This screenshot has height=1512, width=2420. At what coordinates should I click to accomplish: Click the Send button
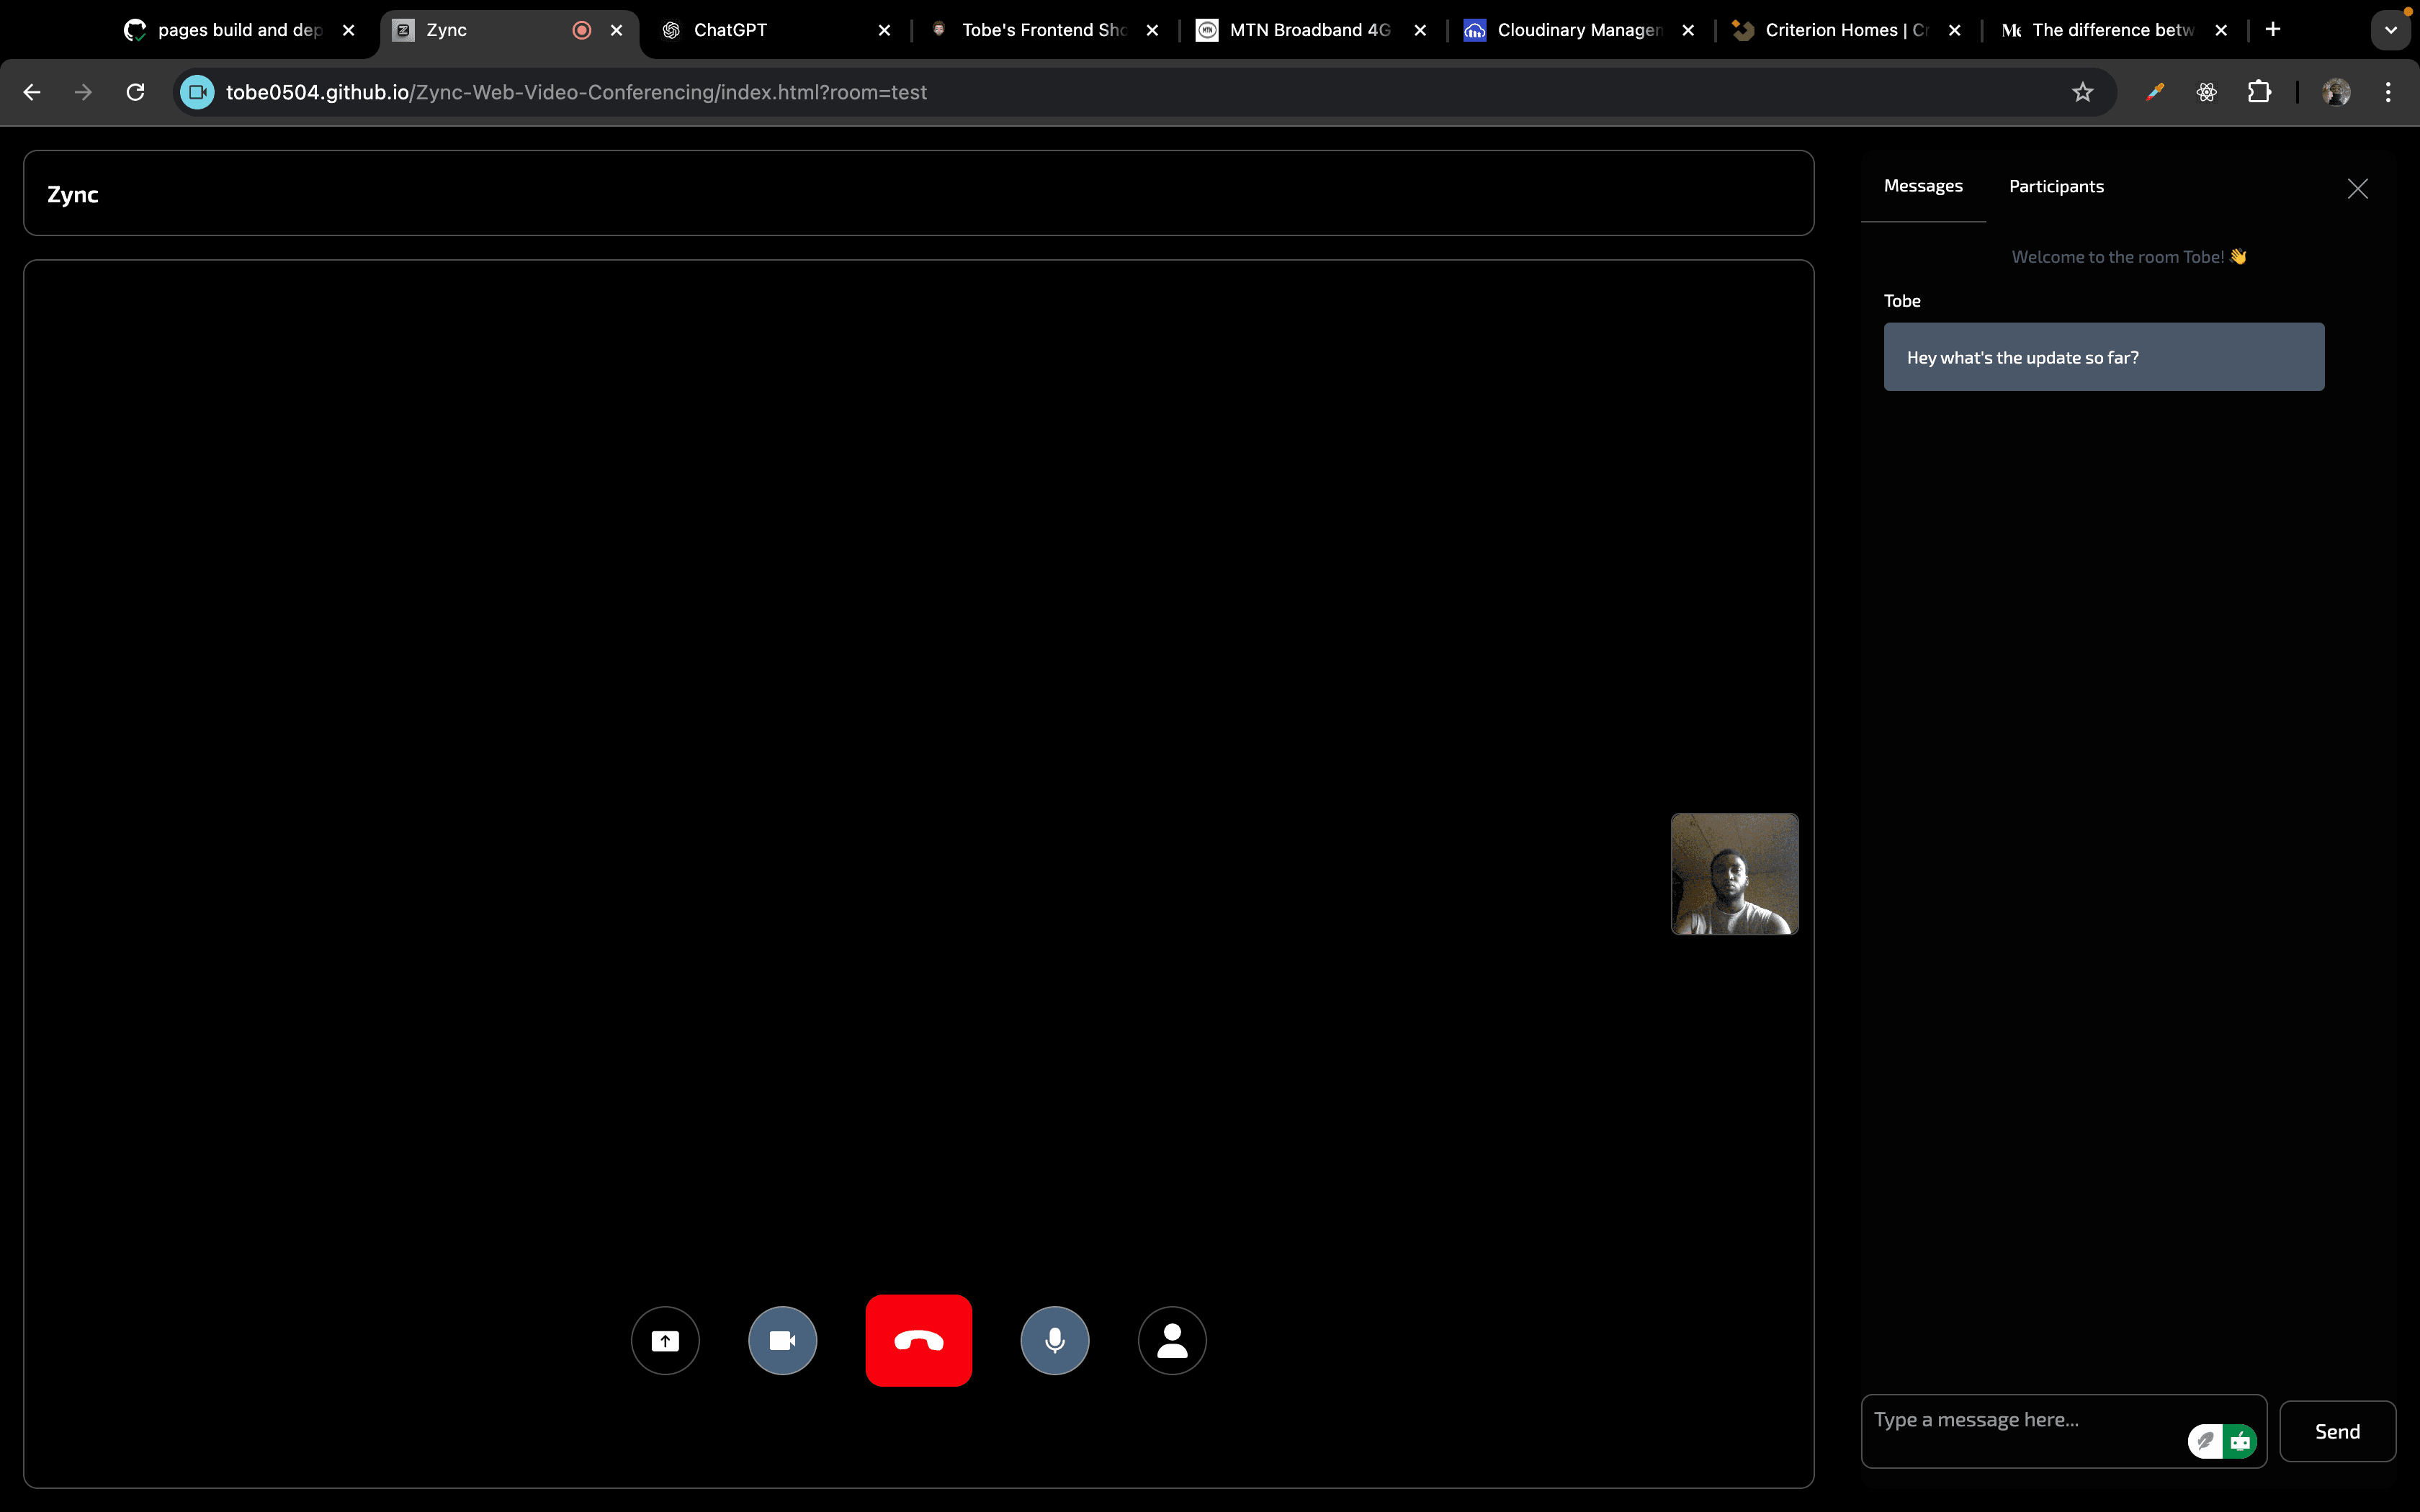pos(2337,1431)
